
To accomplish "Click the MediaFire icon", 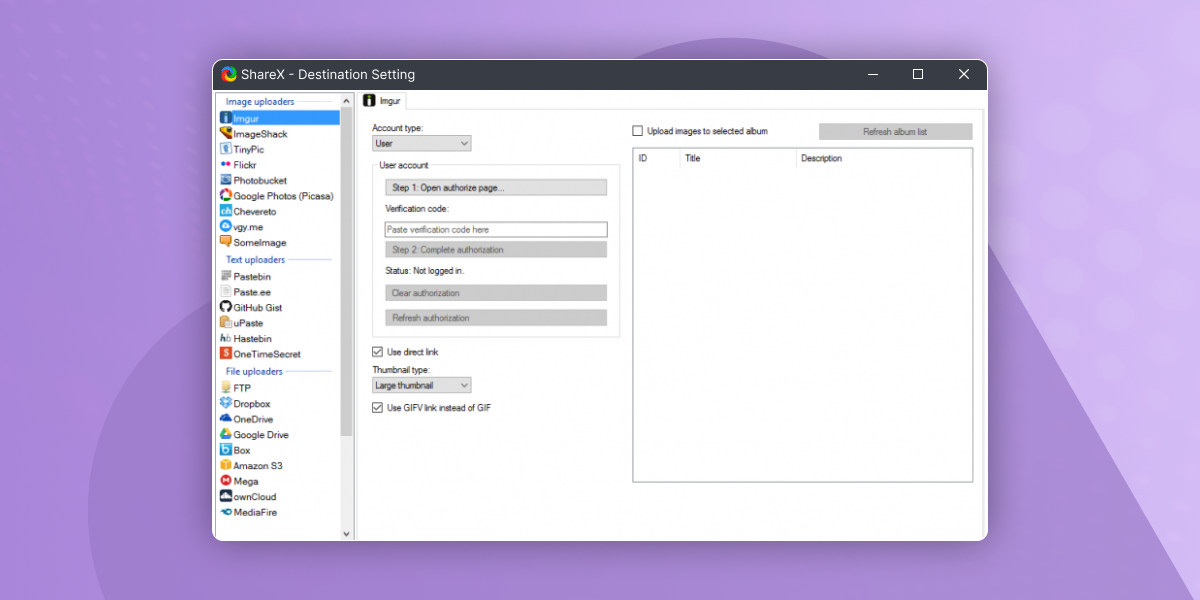I will [x=226, y=512].
